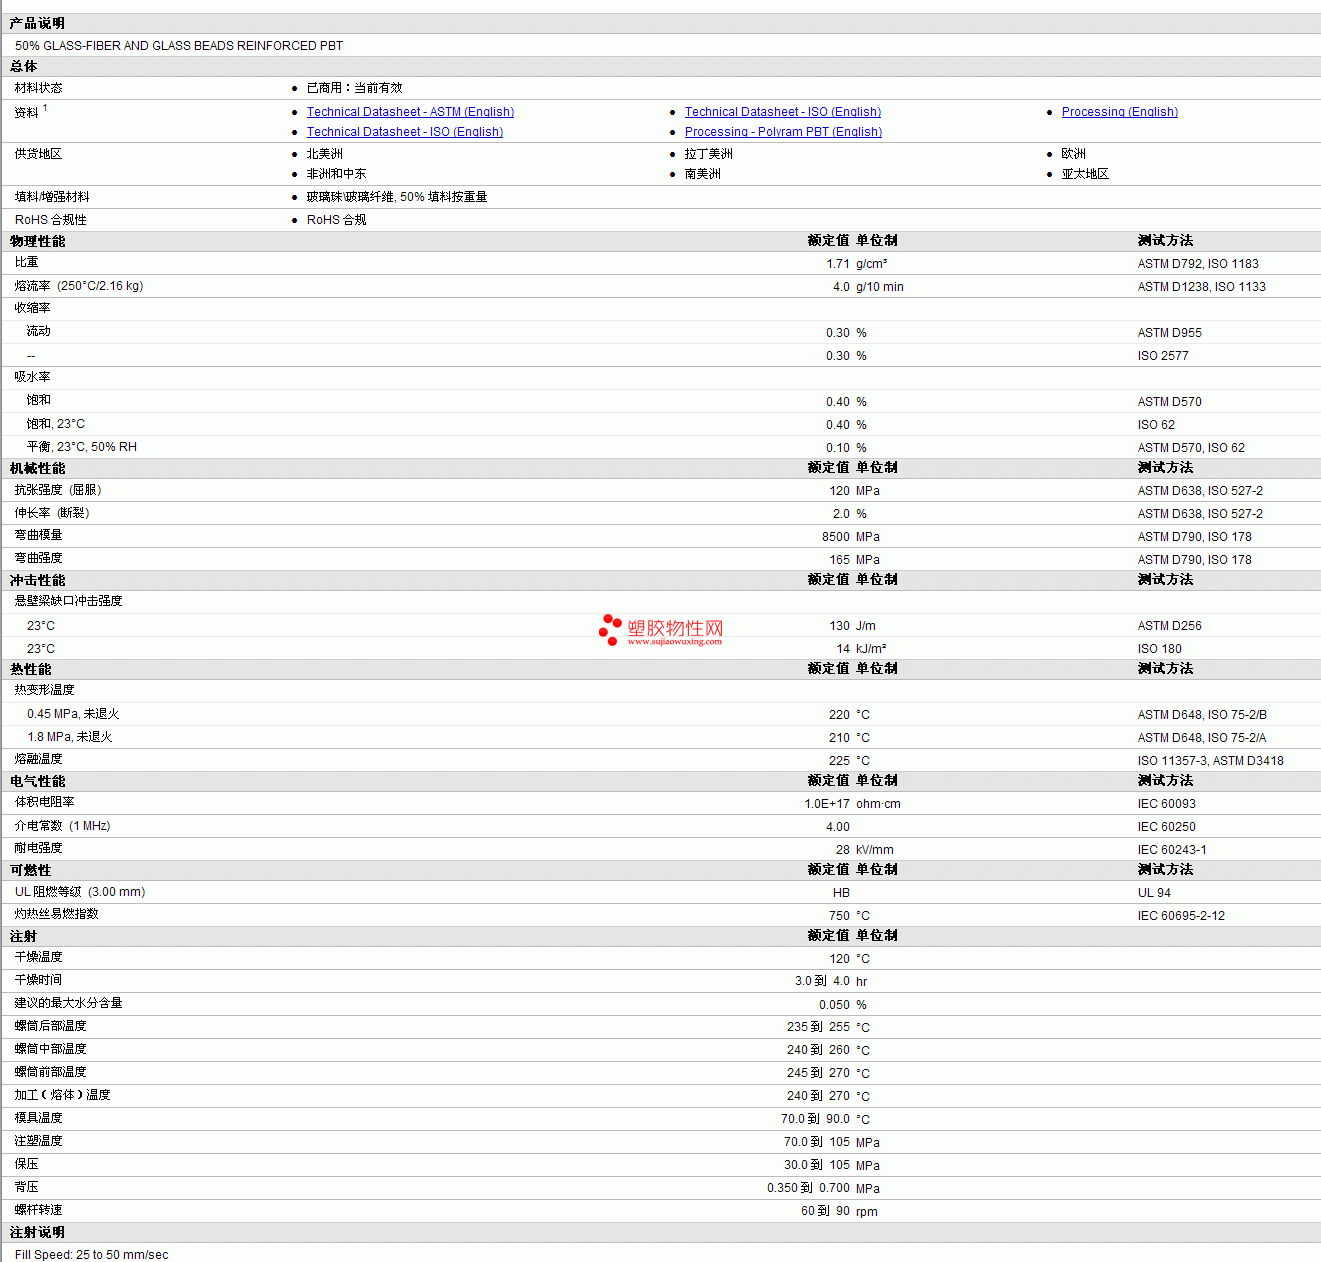The width and height of the screenshot is (1321, 1262).
Task: Click the 机械性能 section header
Action: tap(38, 468)
